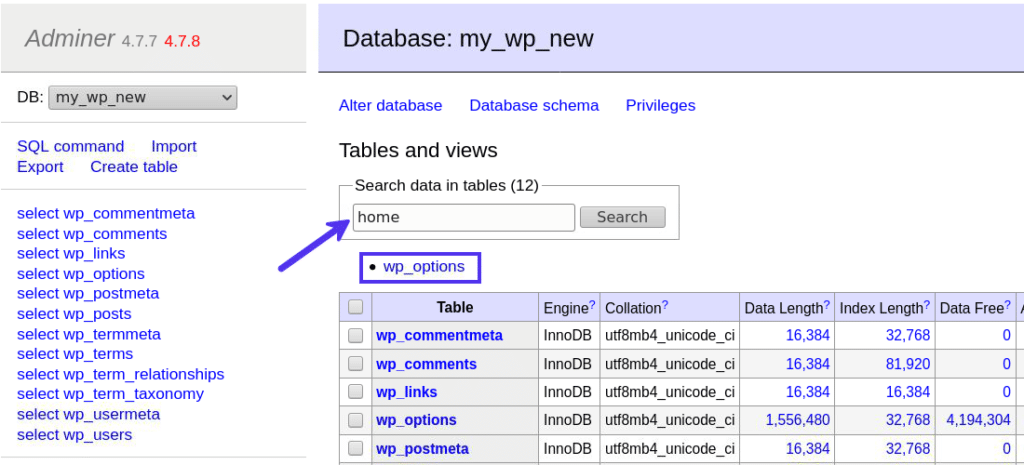The image size is (1024, 465).
Task: Click the Search button
Action: click(x=622, y=217)
